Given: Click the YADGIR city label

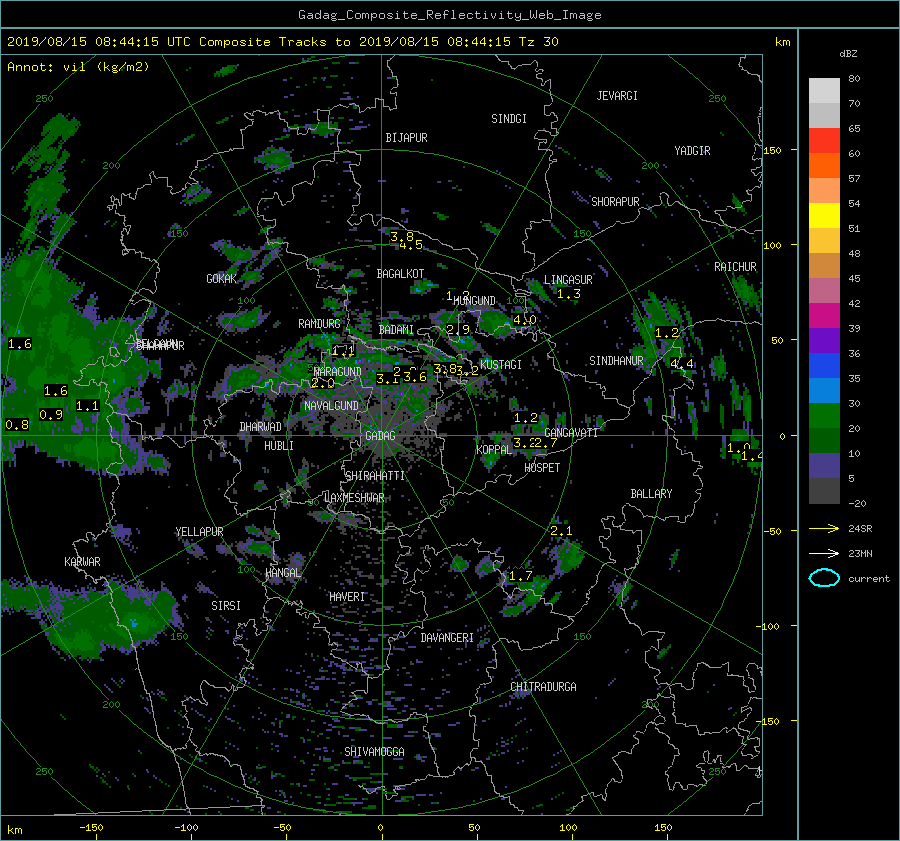Looking at the screenshot, I should 692,151.
